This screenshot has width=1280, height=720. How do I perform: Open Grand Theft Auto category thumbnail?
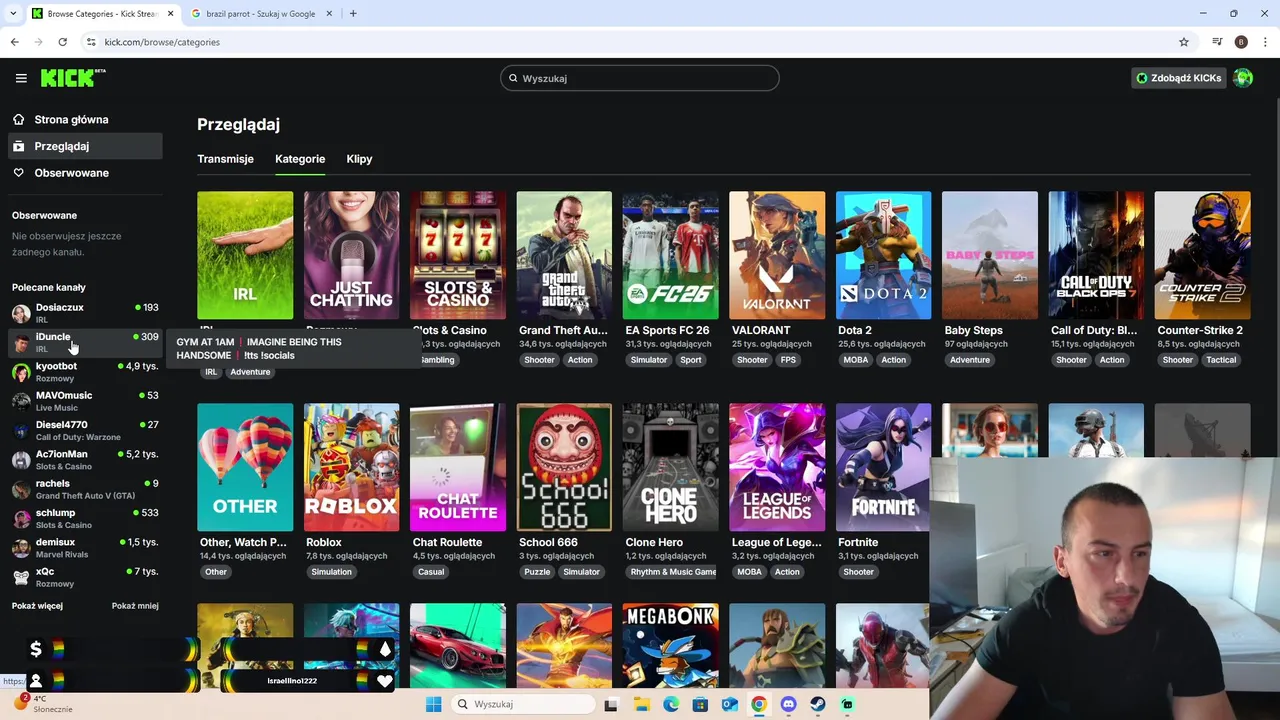pyautogui.click(x=564, y=255)
